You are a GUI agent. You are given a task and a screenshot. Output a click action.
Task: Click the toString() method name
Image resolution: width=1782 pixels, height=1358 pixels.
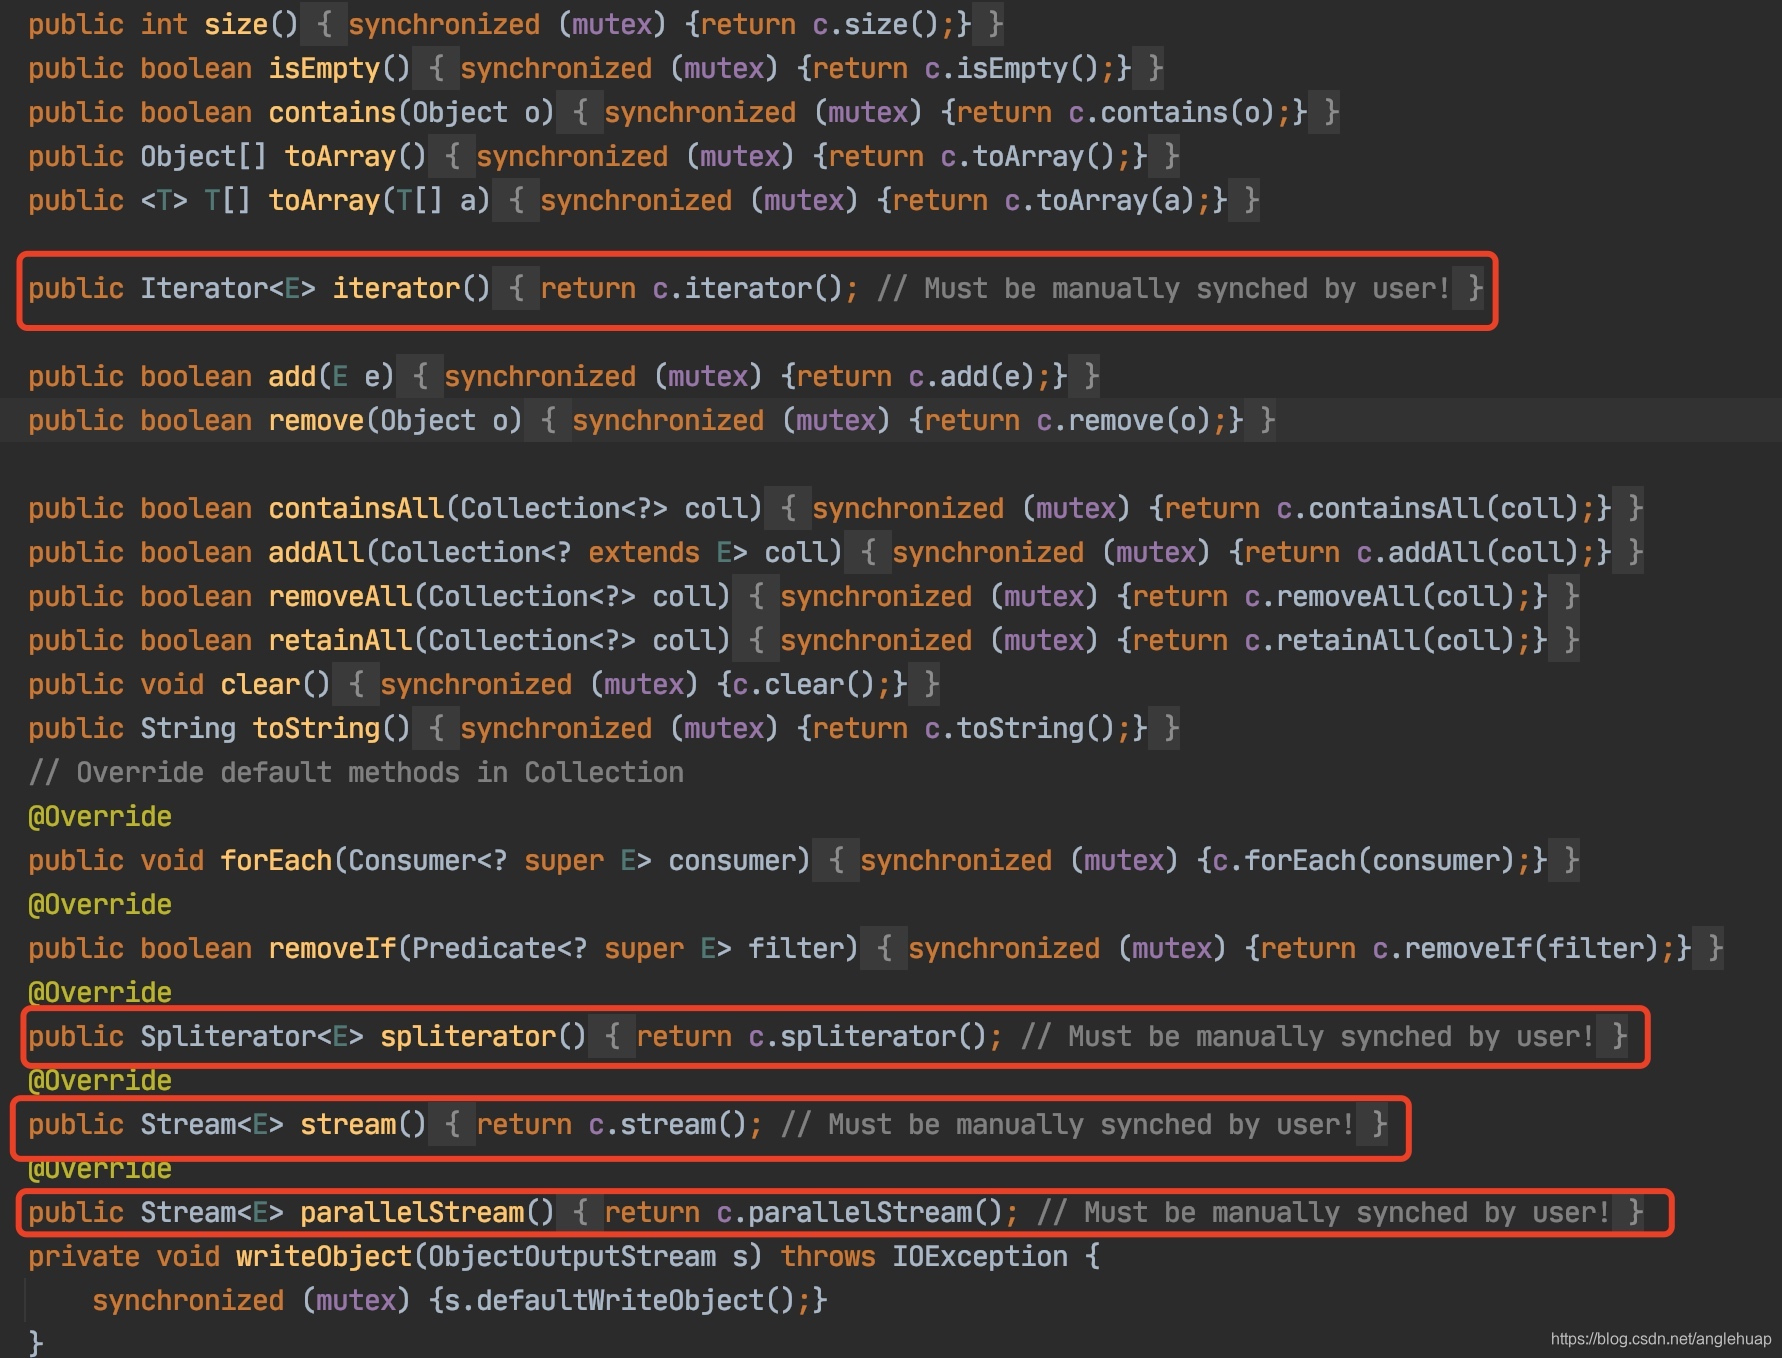click(316, 728)
